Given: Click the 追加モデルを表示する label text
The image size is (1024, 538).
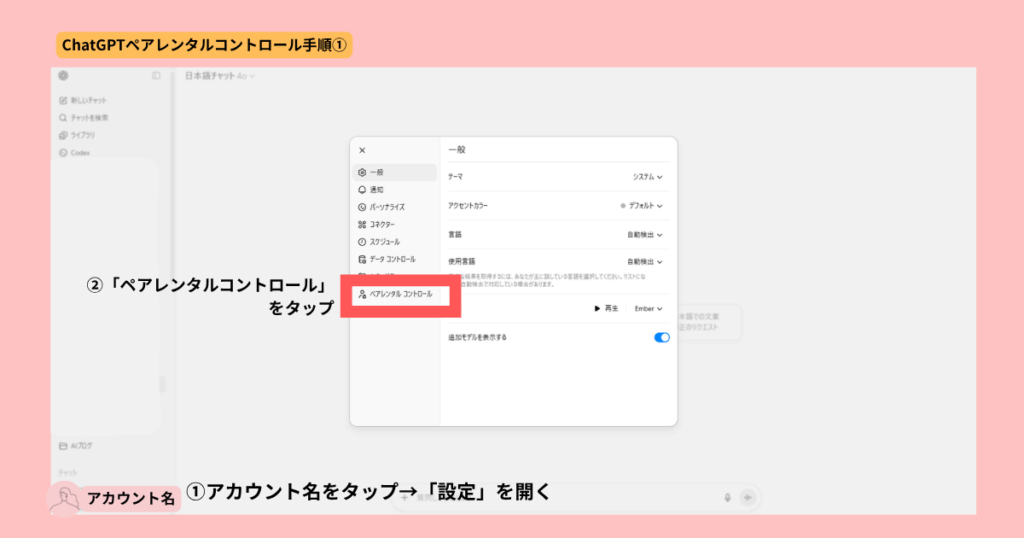Looking at the screenshot, I should tap(477, 338).
